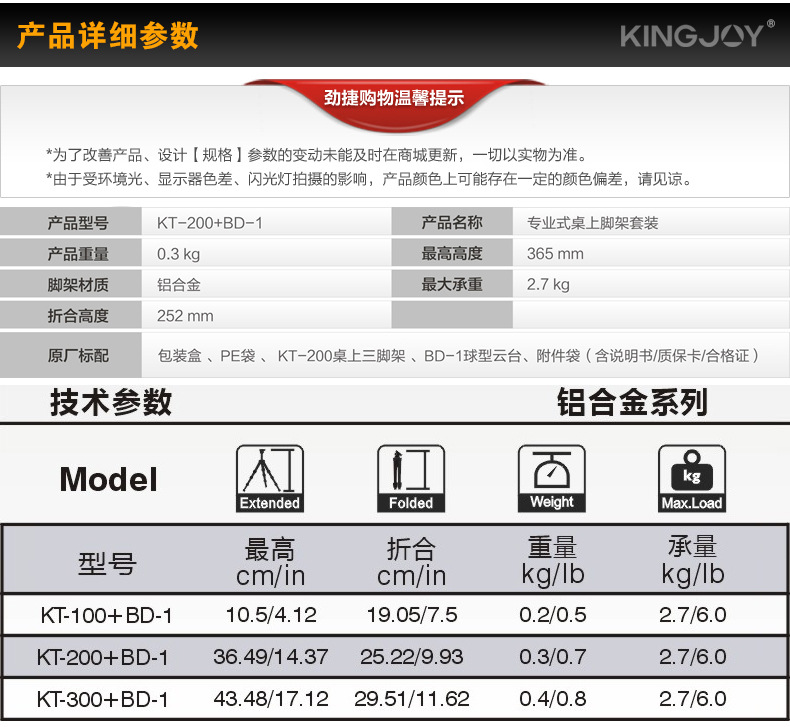Click the 25.22/9.93 folded cell

(x=412, y=657)
